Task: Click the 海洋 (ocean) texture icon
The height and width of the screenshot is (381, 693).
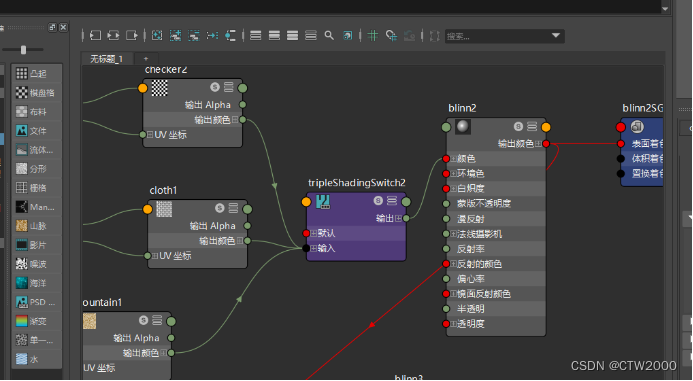Action: point(22,282)
